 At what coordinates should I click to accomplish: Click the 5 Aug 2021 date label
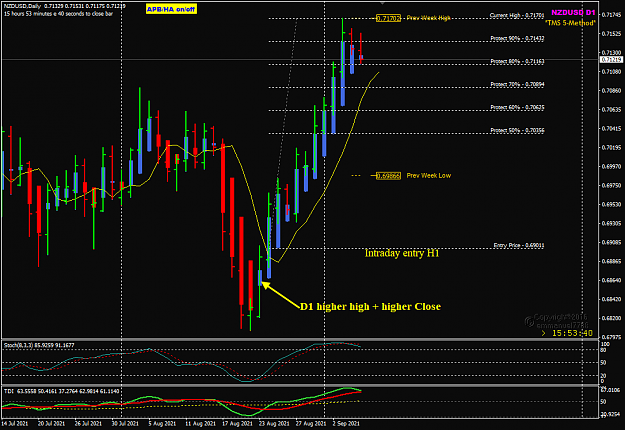(162, 424)
